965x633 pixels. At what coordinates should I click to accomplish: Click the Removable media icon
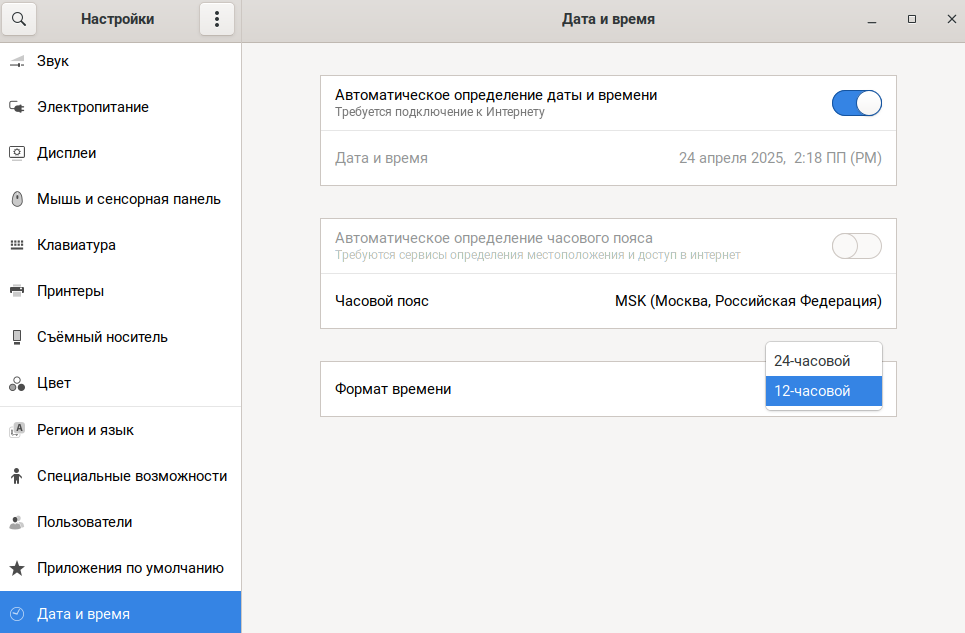pyautogui.click(x=16, y=337)
